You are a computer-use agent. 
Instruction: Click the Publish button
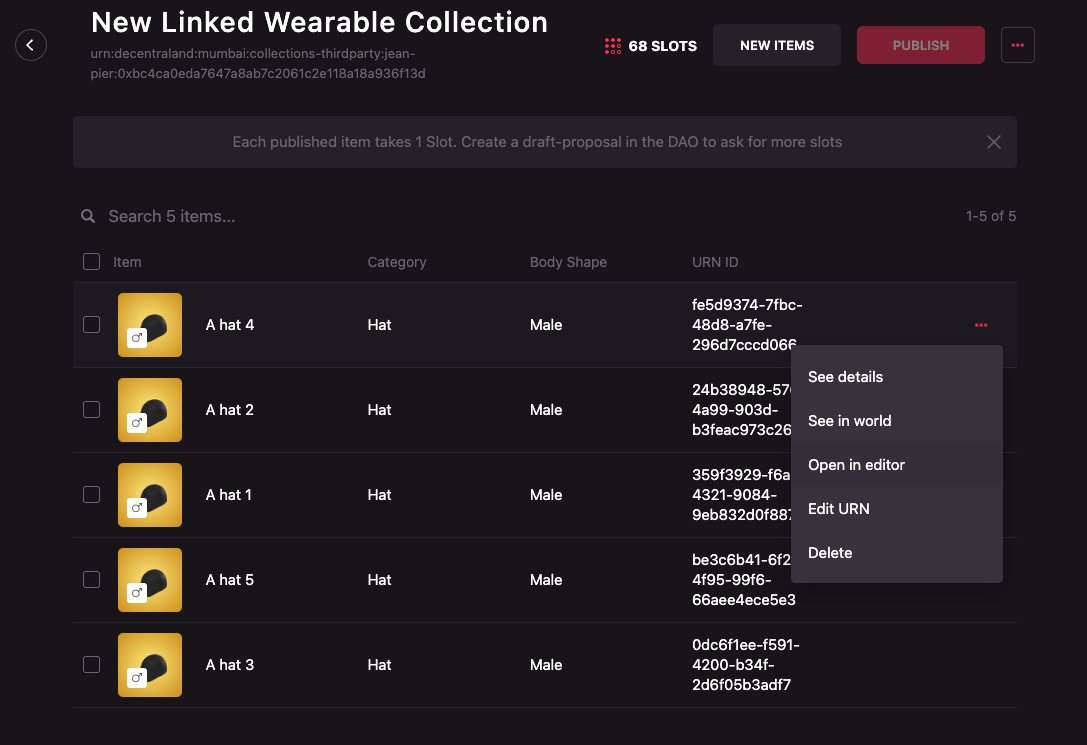pos(920,45)
